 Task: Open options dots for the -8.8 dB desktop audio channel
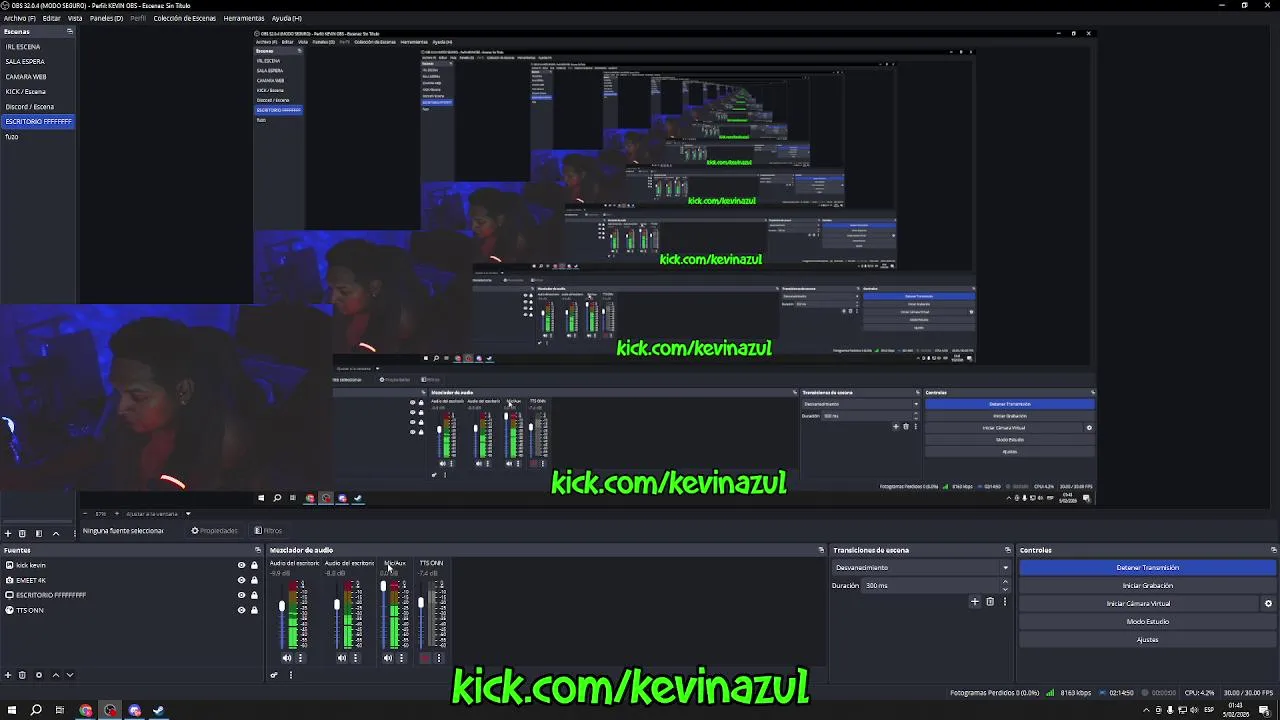pos(355,658)
